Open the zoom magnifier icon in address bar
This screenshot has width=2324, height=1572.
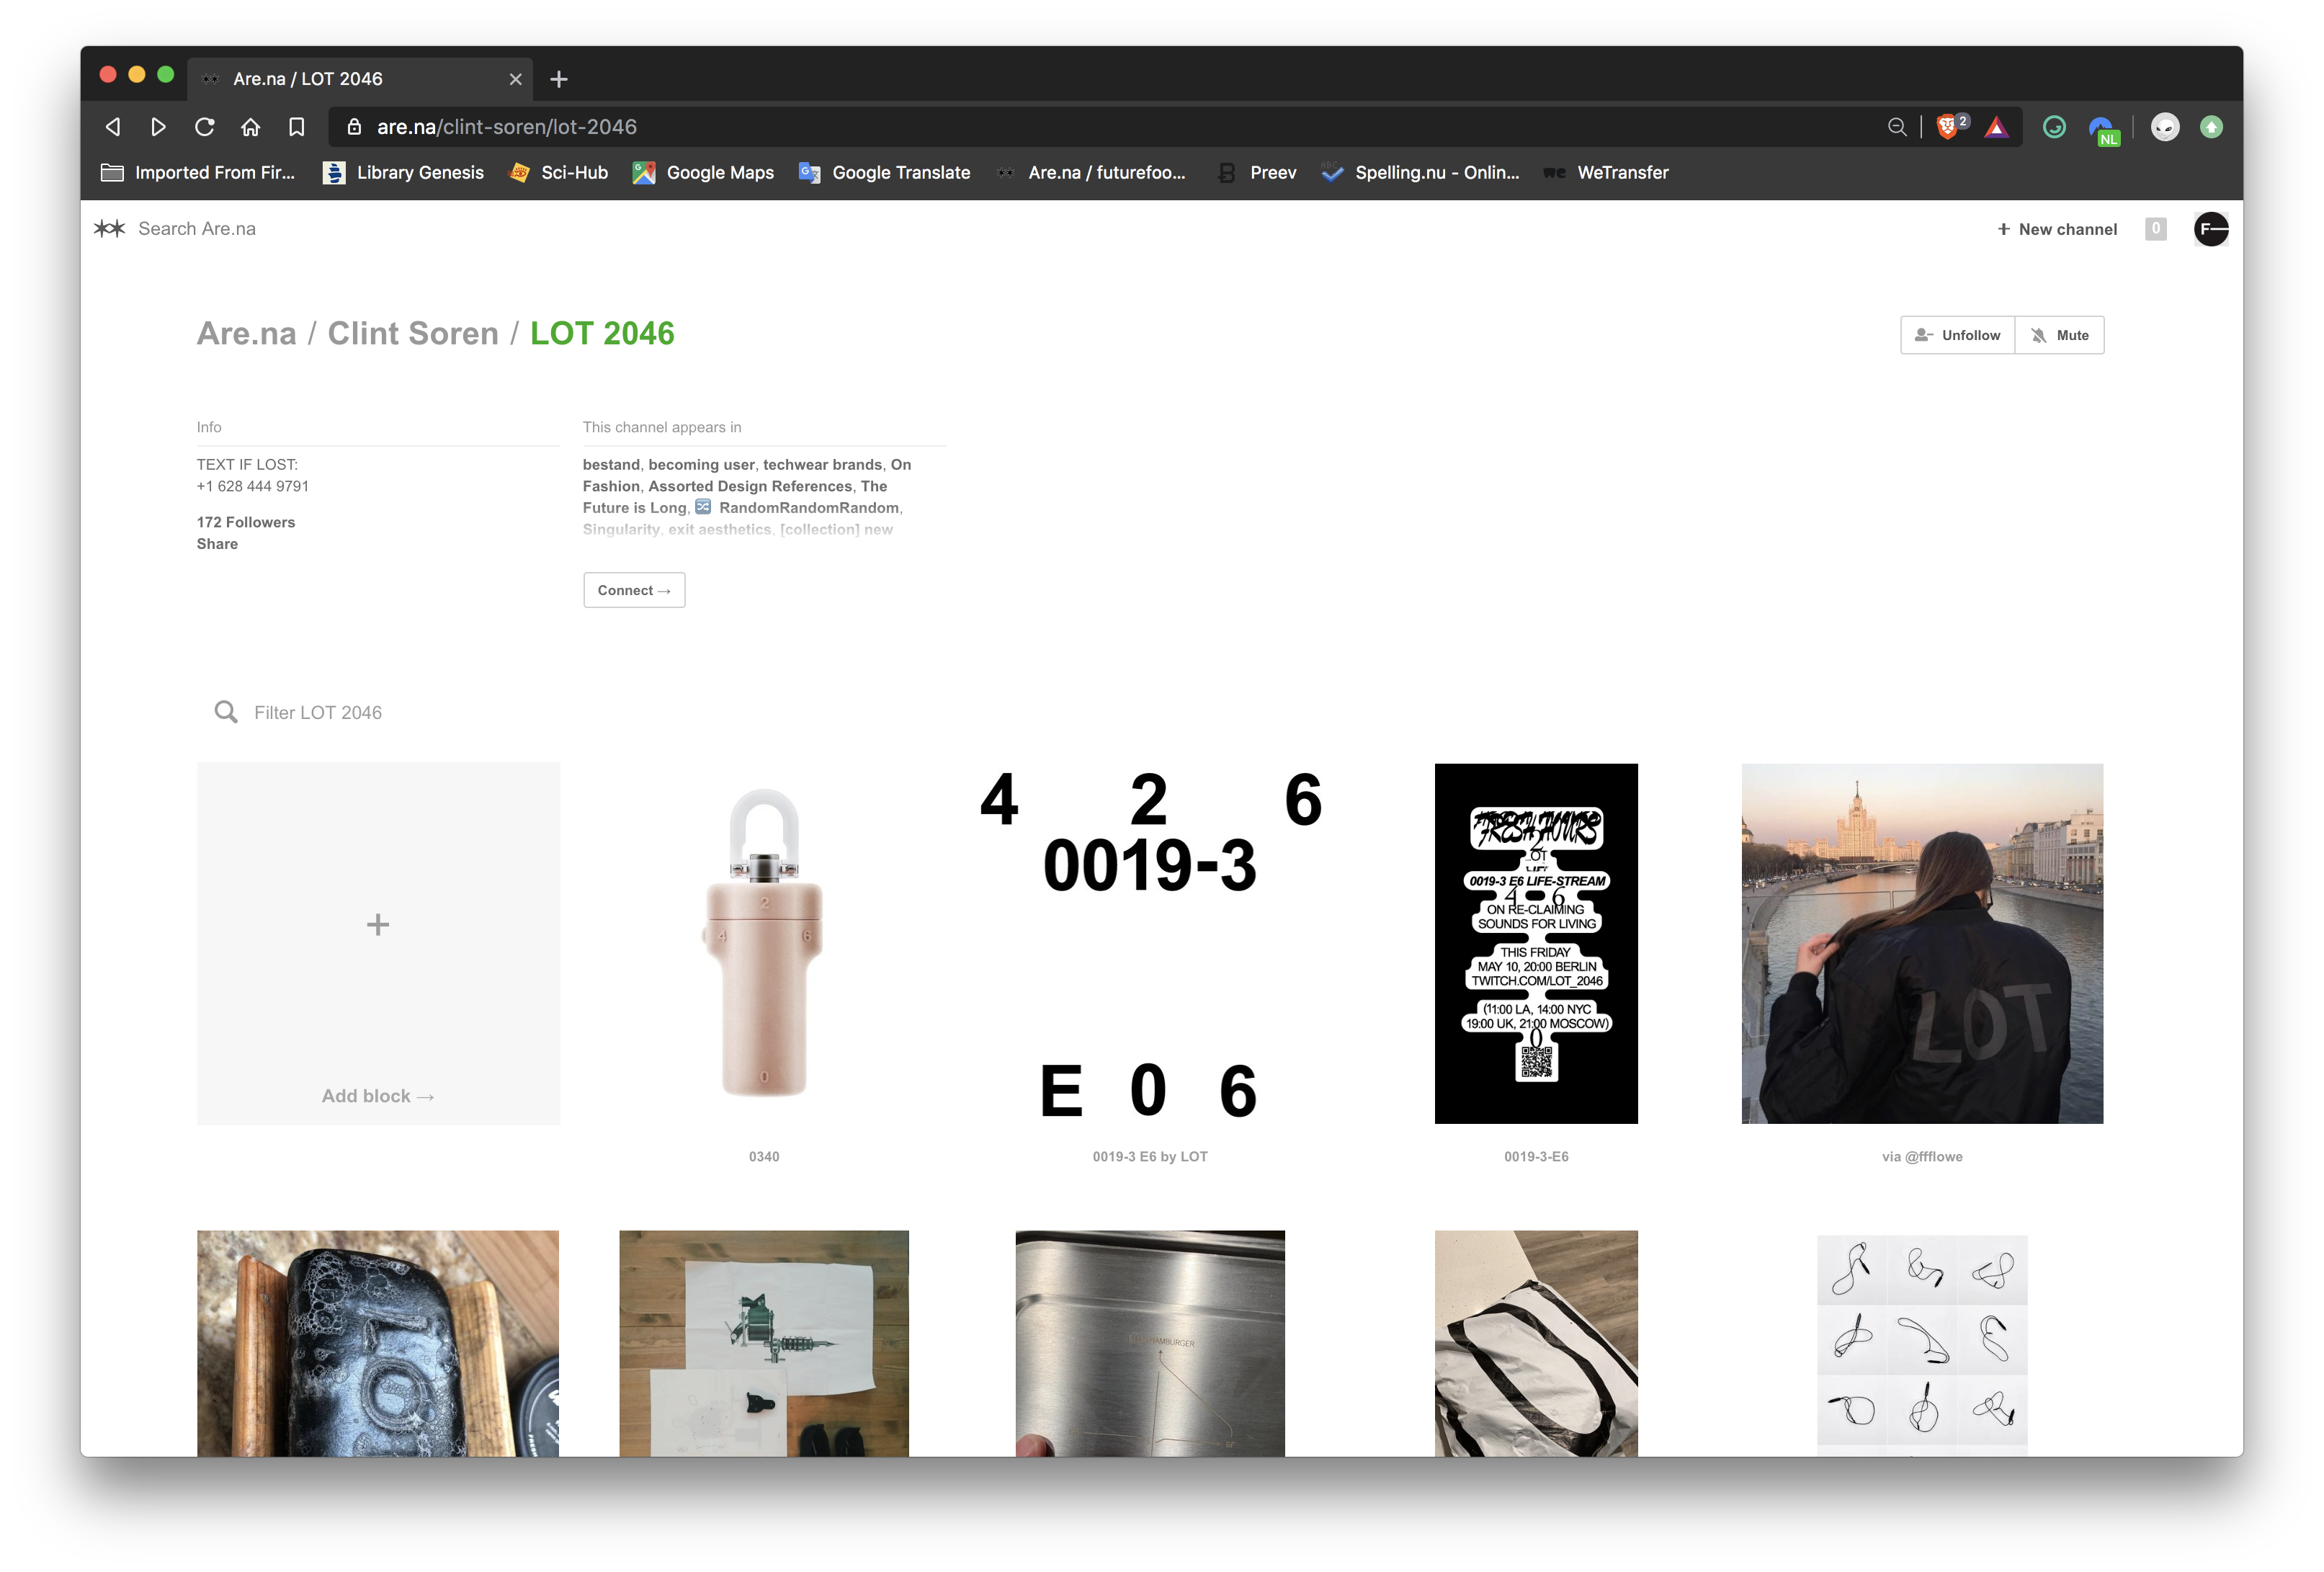(x=1896, y=127)
